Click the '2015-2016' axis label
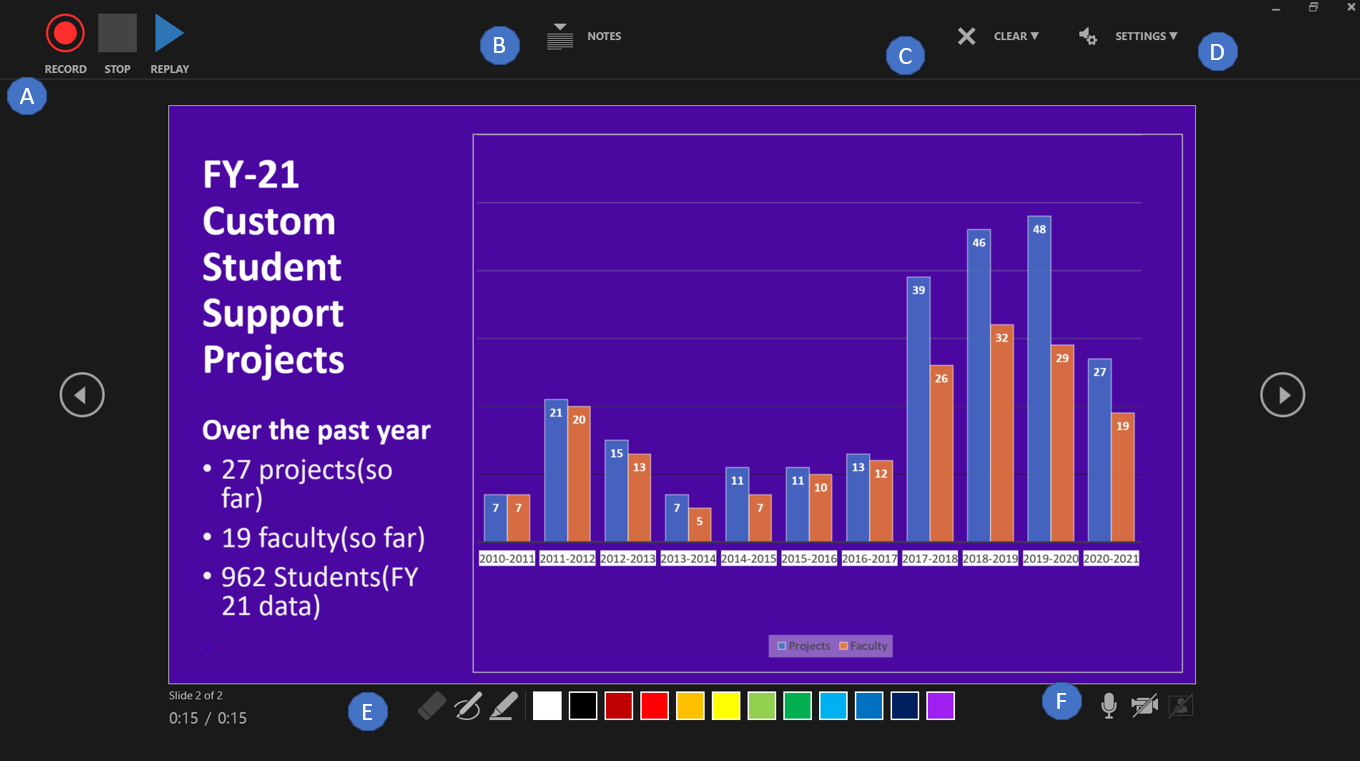1360x761 pixels. click(809, 559)
